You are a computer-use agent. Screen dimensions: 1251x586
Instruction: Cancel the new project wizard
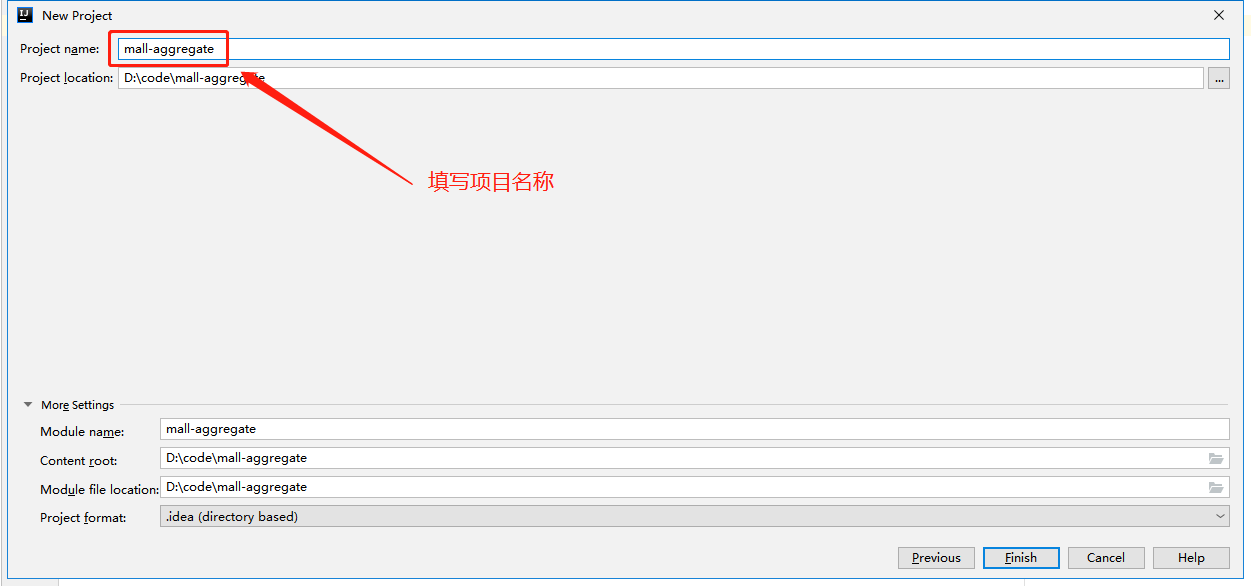[1106, 558]
